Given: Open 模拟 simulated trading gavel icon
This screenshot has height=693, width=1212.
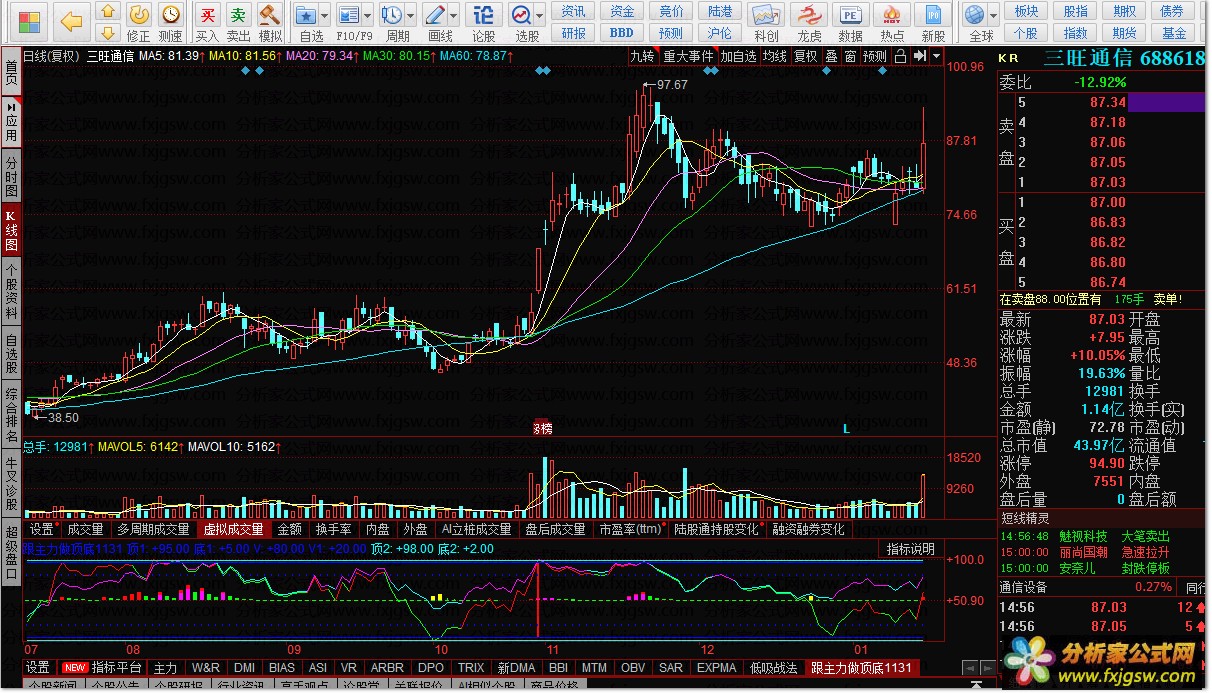Looking at the screenshot, I should (270, 14).
